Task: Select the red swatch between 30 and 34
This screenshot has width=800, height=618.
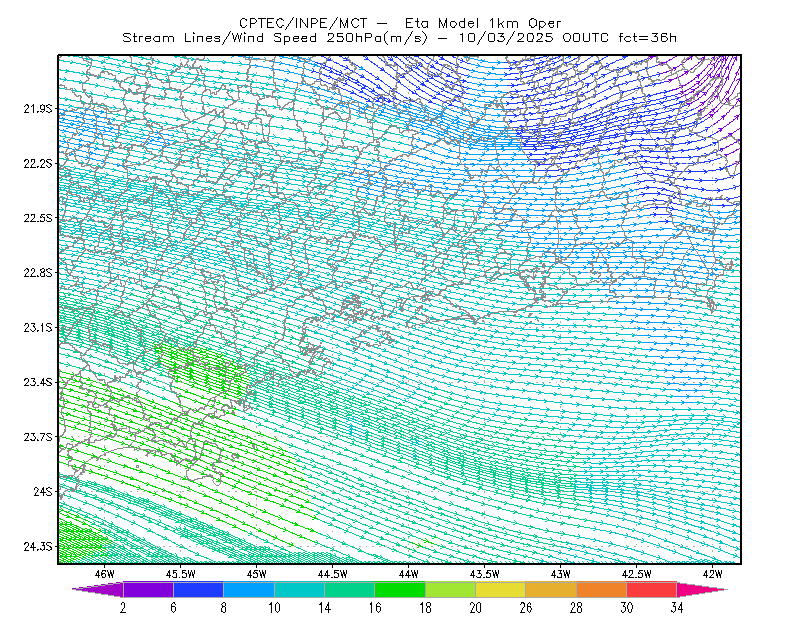Action: tap(652, 589)
